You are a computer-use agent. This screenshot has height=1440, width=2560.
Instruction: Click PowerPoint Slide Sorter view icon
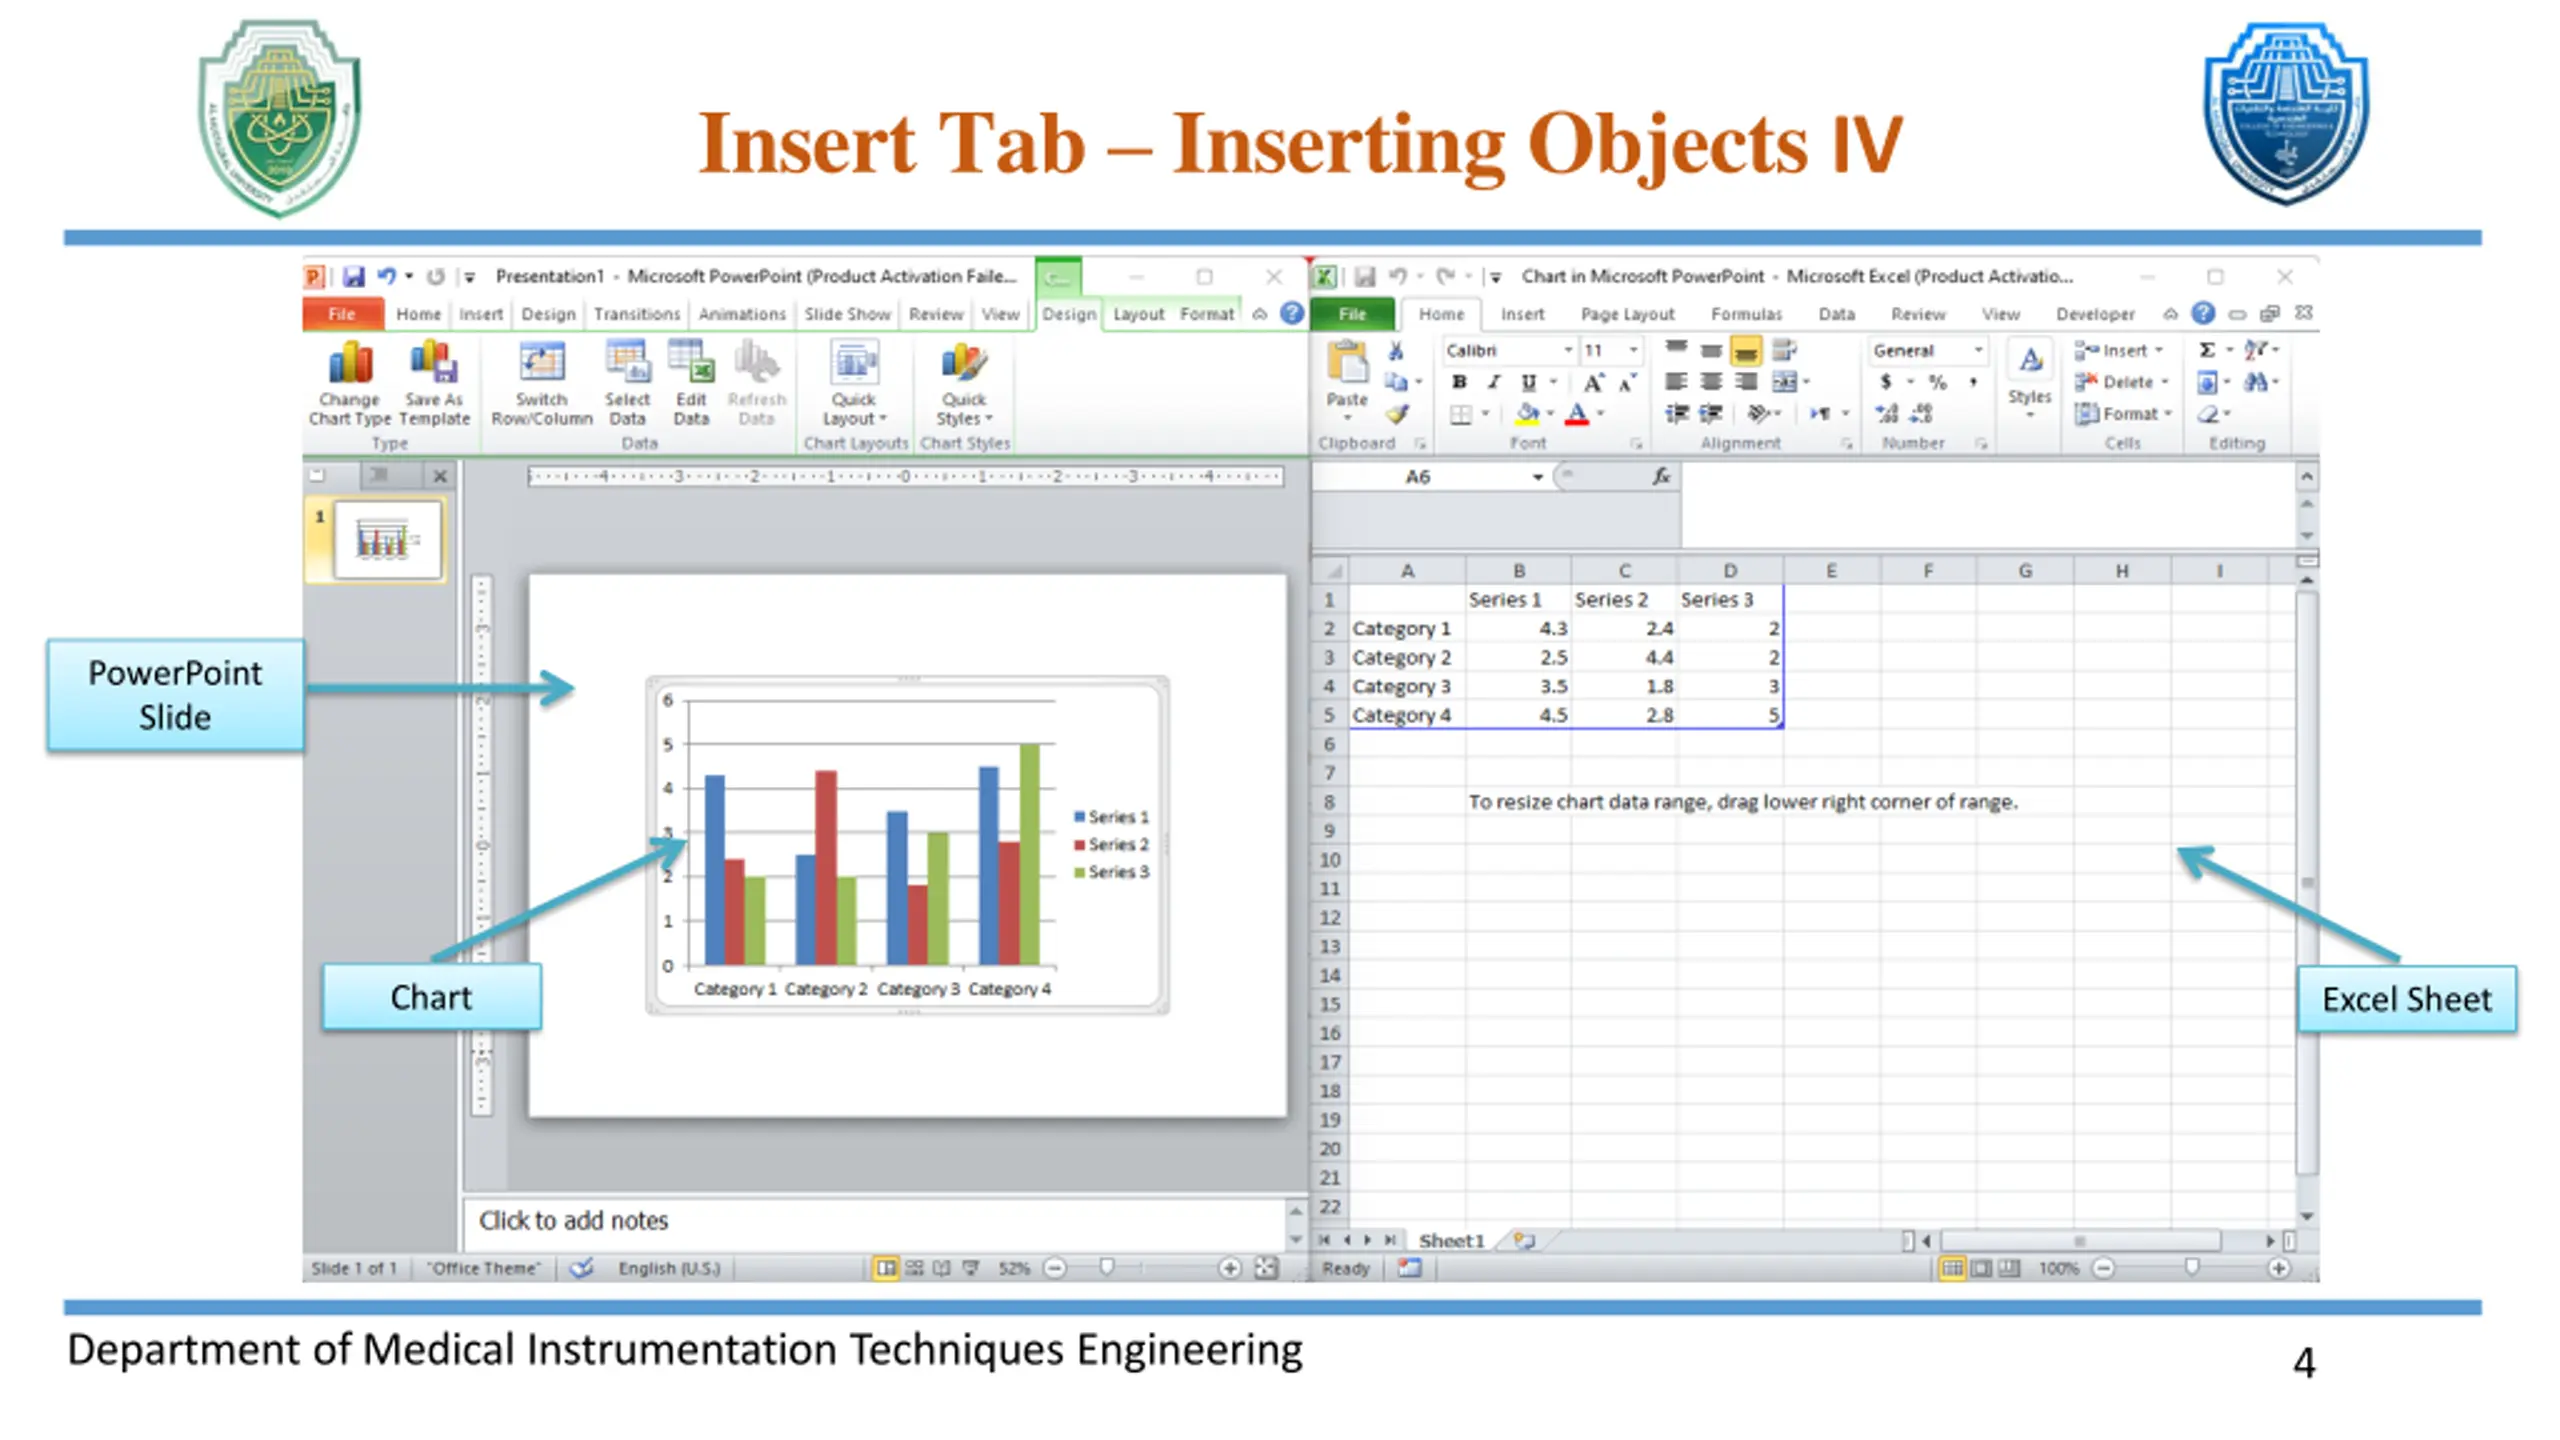(914, 1268)
